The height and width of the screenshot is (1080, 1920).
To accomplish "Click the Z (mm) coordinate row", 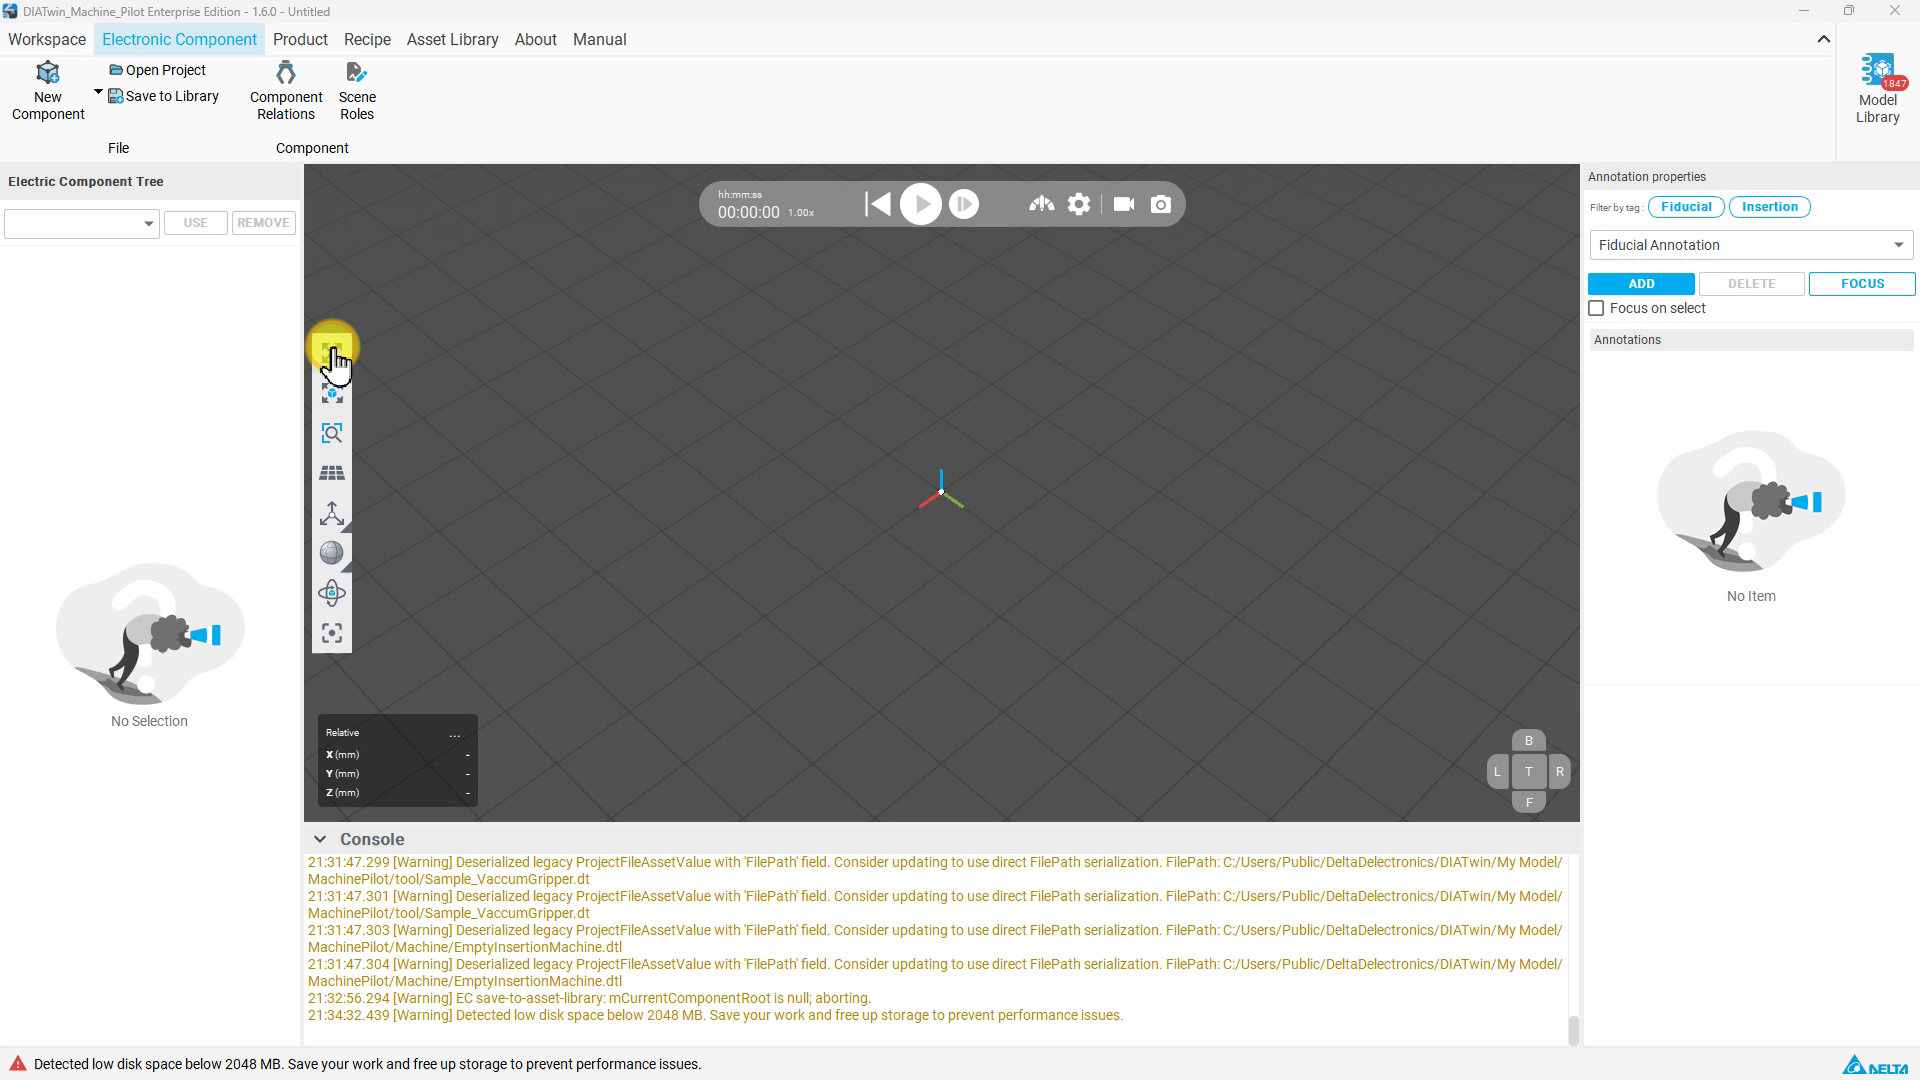I will click(x=397, y=793).
